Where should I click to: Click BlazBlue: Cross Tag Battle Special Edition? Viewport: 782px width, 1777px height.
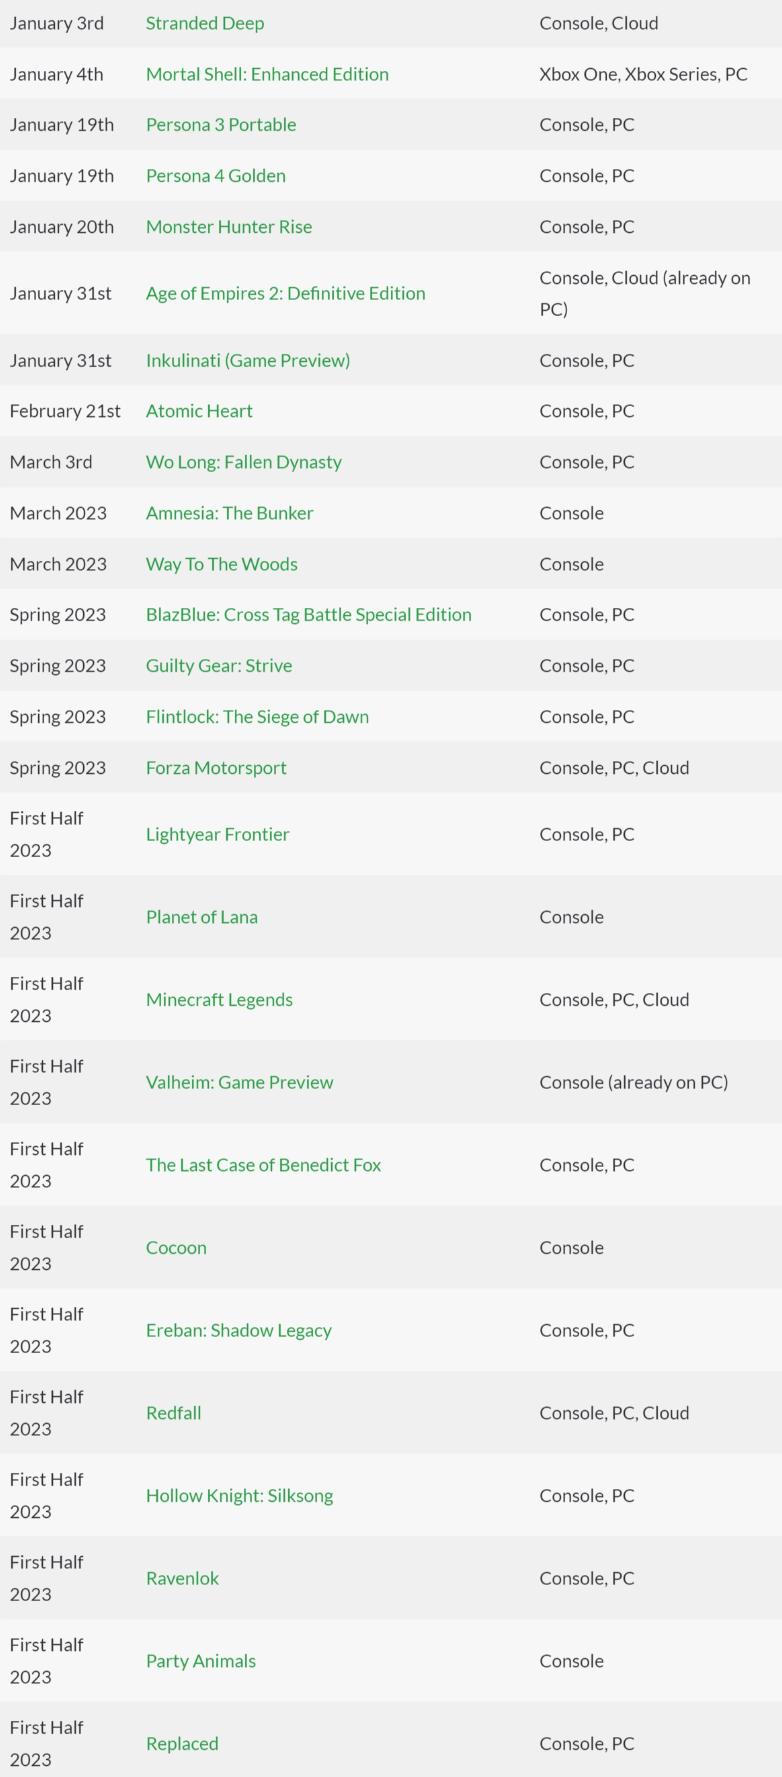point(309,615)
